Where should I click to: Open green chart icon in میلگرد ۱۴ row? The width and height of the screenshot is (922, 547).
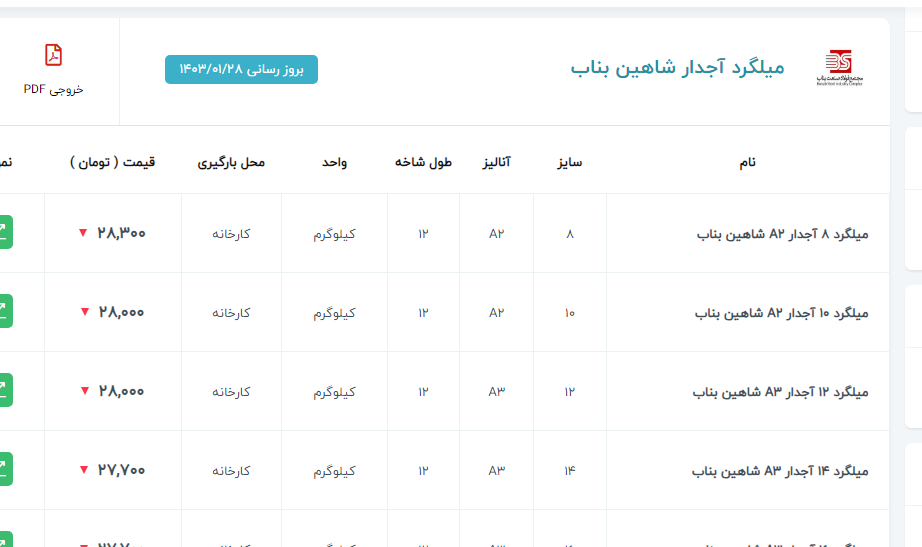[5, 469]
